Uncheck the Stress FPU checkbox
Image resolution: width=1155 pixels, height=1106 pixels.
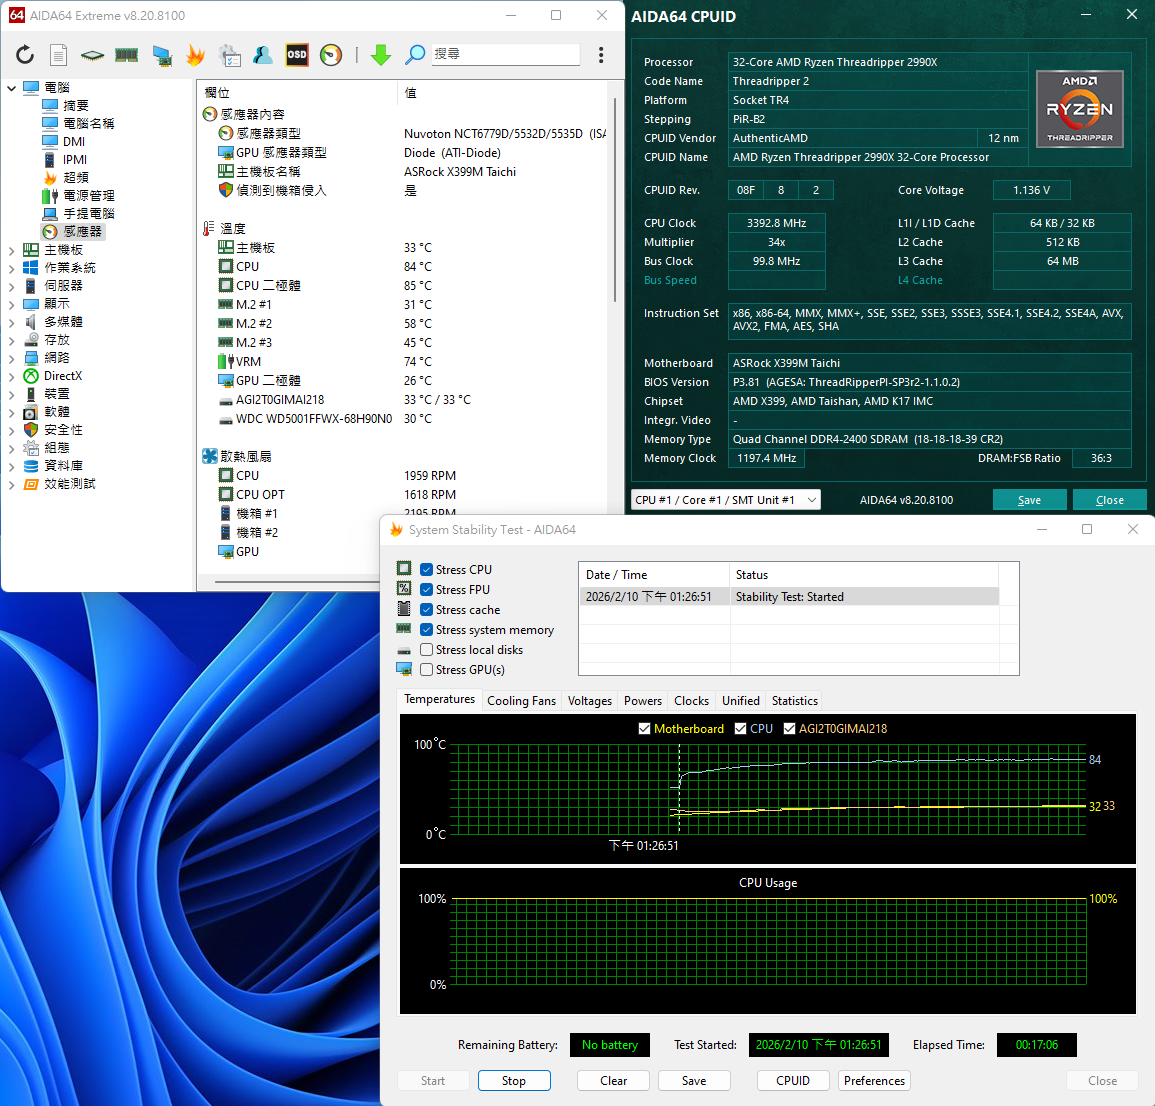click(x=427, y=590)
